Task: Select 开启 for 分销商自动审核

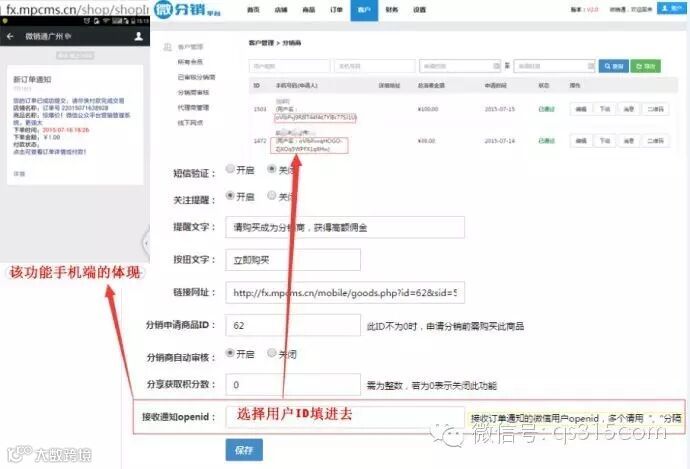Action: 230,352
